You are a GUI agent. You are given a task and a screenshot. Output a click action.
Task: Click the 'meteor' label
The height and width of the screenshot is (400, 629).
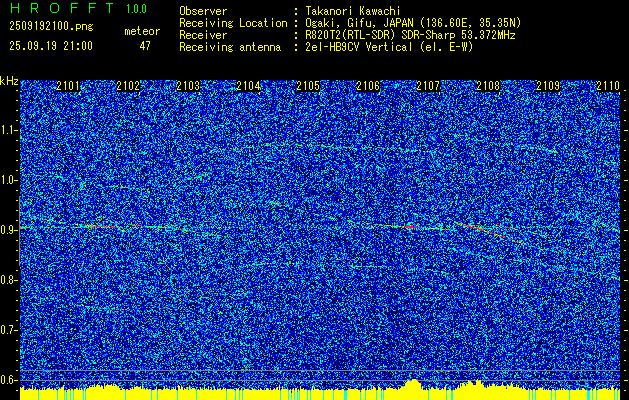coord(142,31)
